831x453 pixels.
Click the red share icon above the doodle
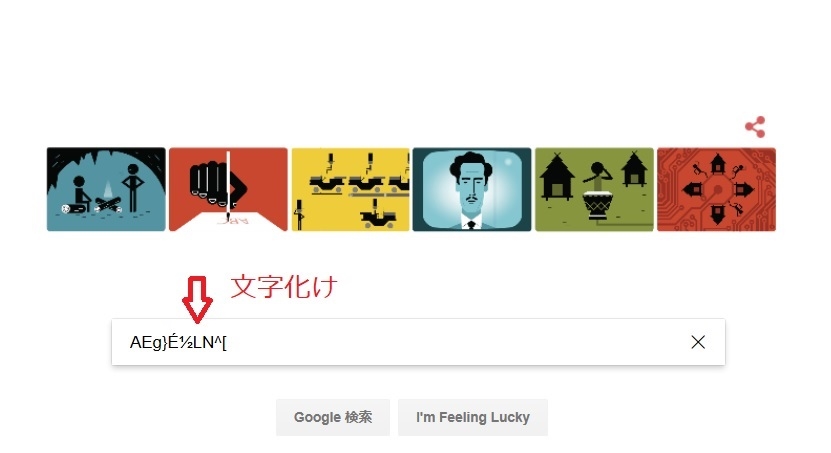[755, 127]
